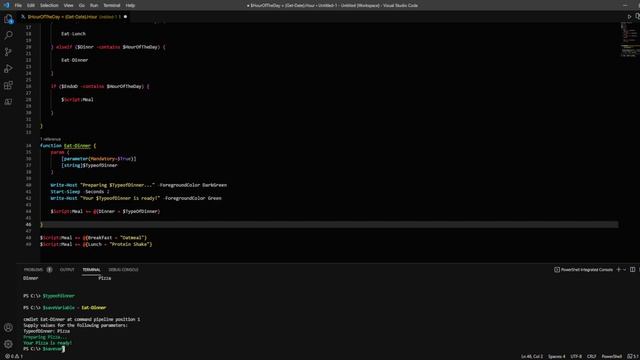The image size is (640, 360).
Task: Click the '1 reference' CodeLens link
Action: [50, 139]
